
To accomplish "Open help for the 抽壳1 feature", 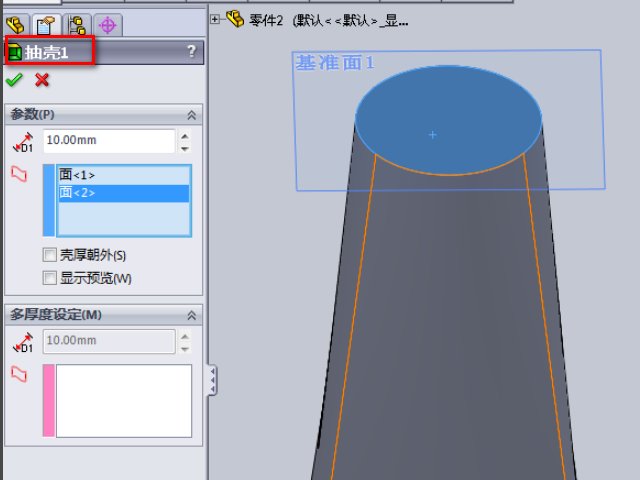I will point(191,52).
